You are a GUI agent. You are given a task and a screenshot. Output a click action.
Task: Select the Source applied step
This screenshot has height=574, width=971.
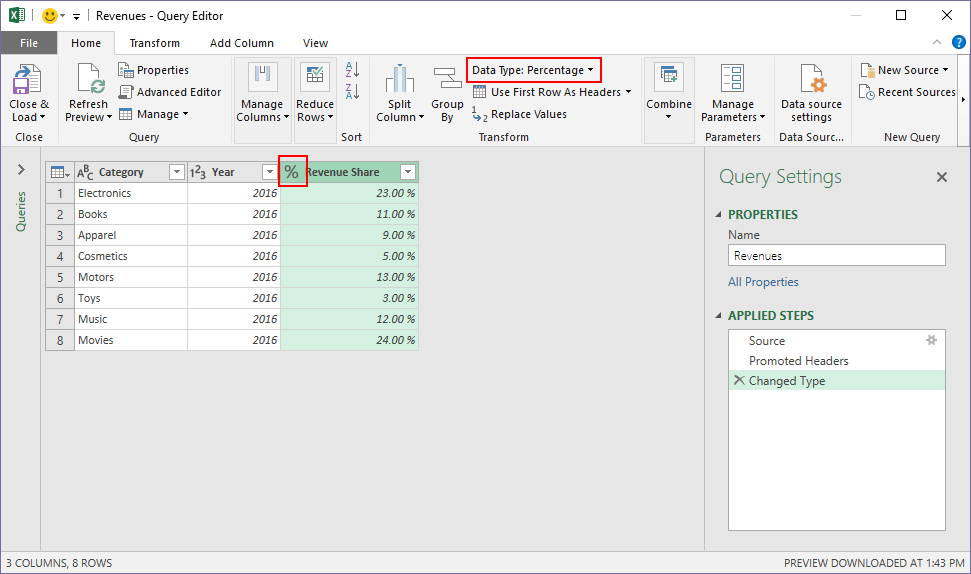point(837,341)
